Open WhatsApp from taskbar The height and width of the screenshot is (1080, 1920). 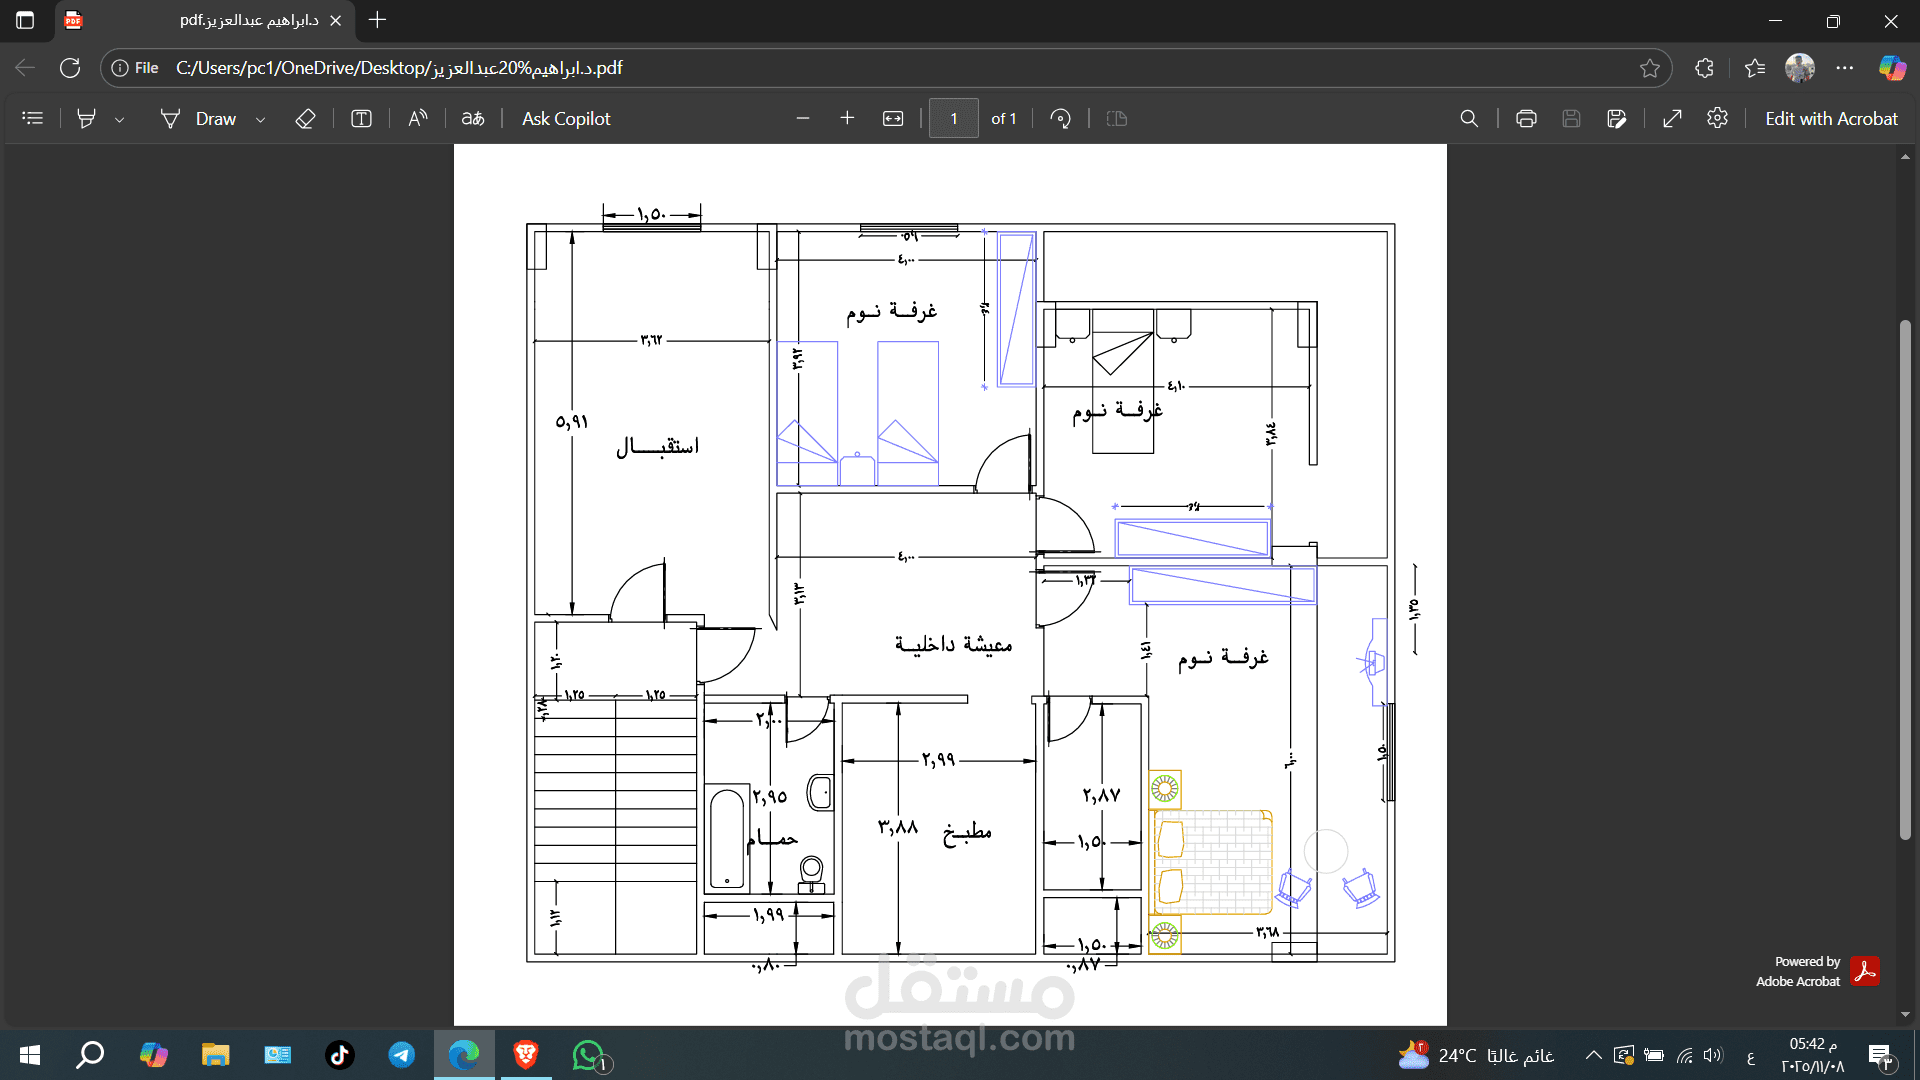[589, 1055]
